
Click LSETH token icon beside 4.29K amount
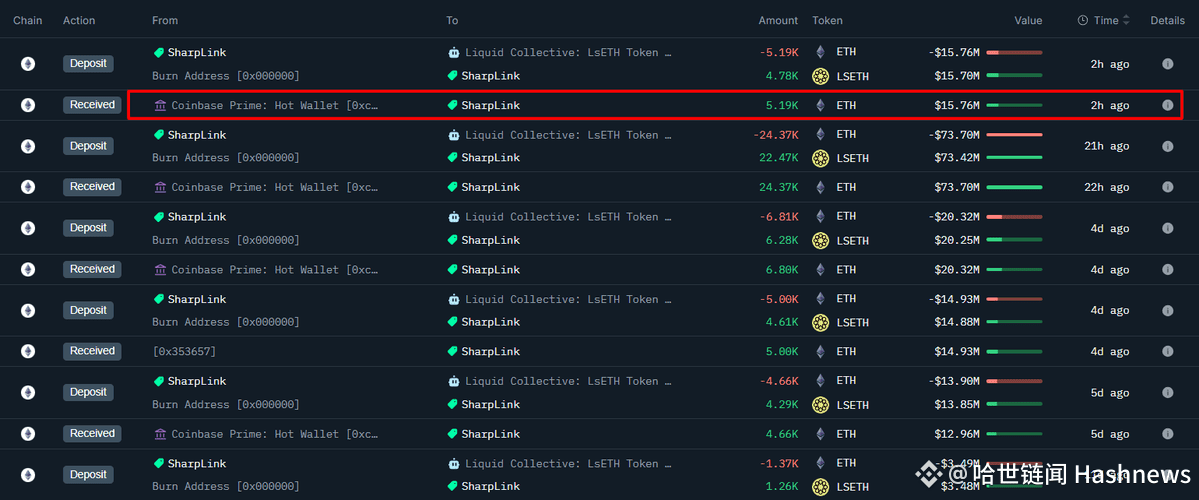pos(820,404)
